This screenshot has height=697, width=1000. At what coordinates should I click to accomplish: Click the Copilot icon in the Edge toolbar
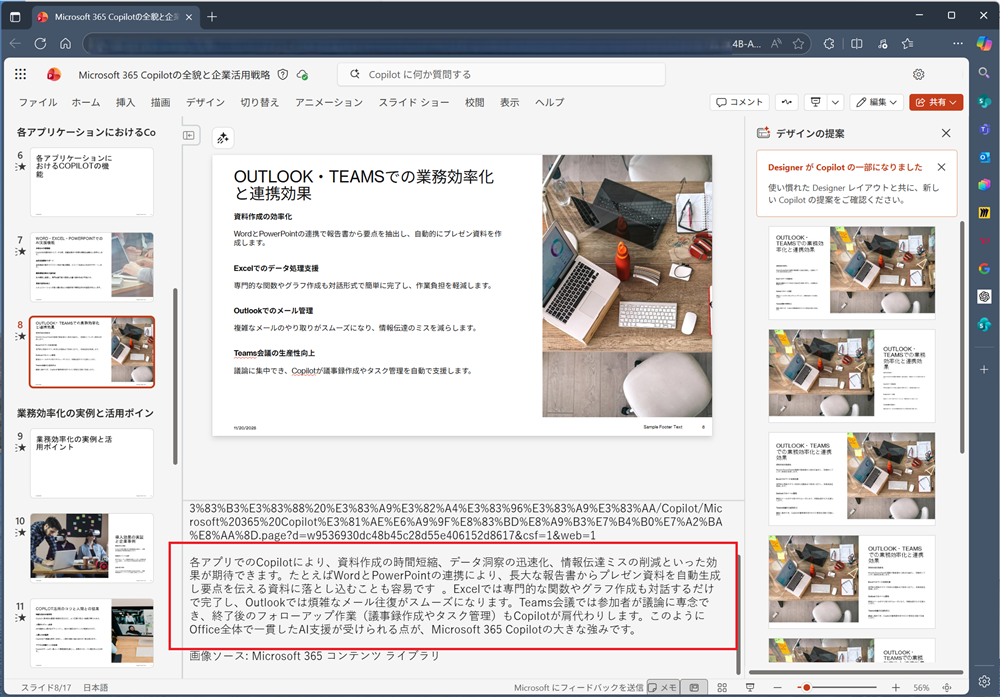982,44
